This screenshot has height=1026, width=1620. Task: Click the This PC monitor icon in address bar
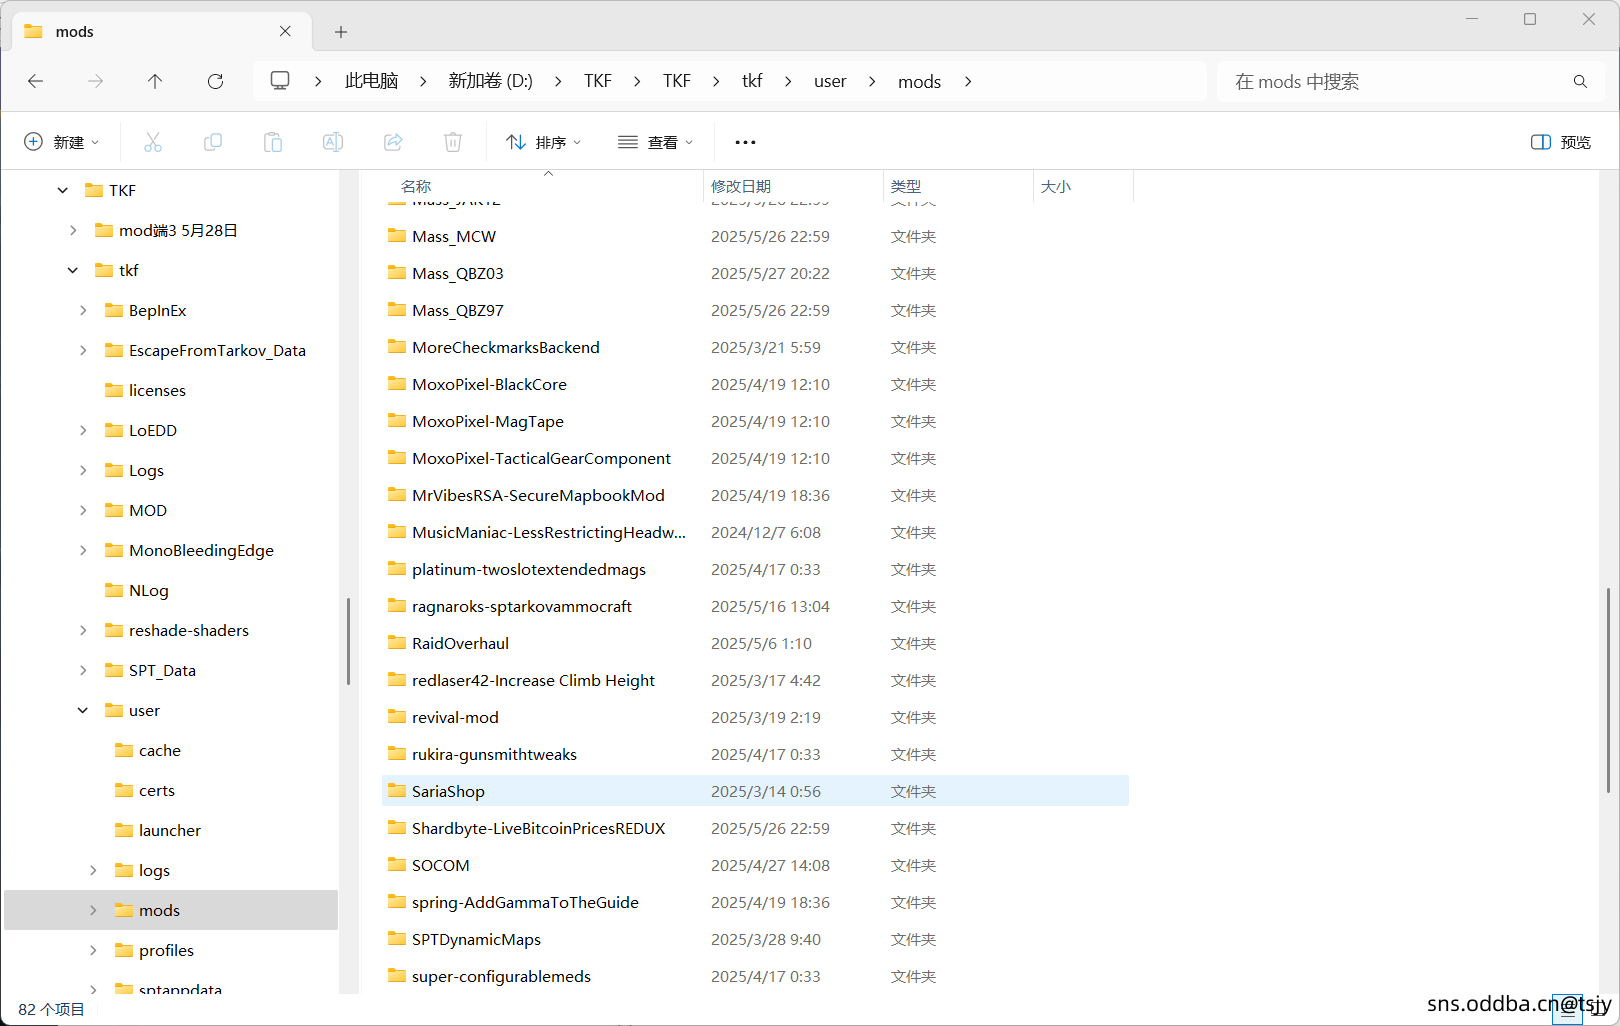tap(280, 81)
